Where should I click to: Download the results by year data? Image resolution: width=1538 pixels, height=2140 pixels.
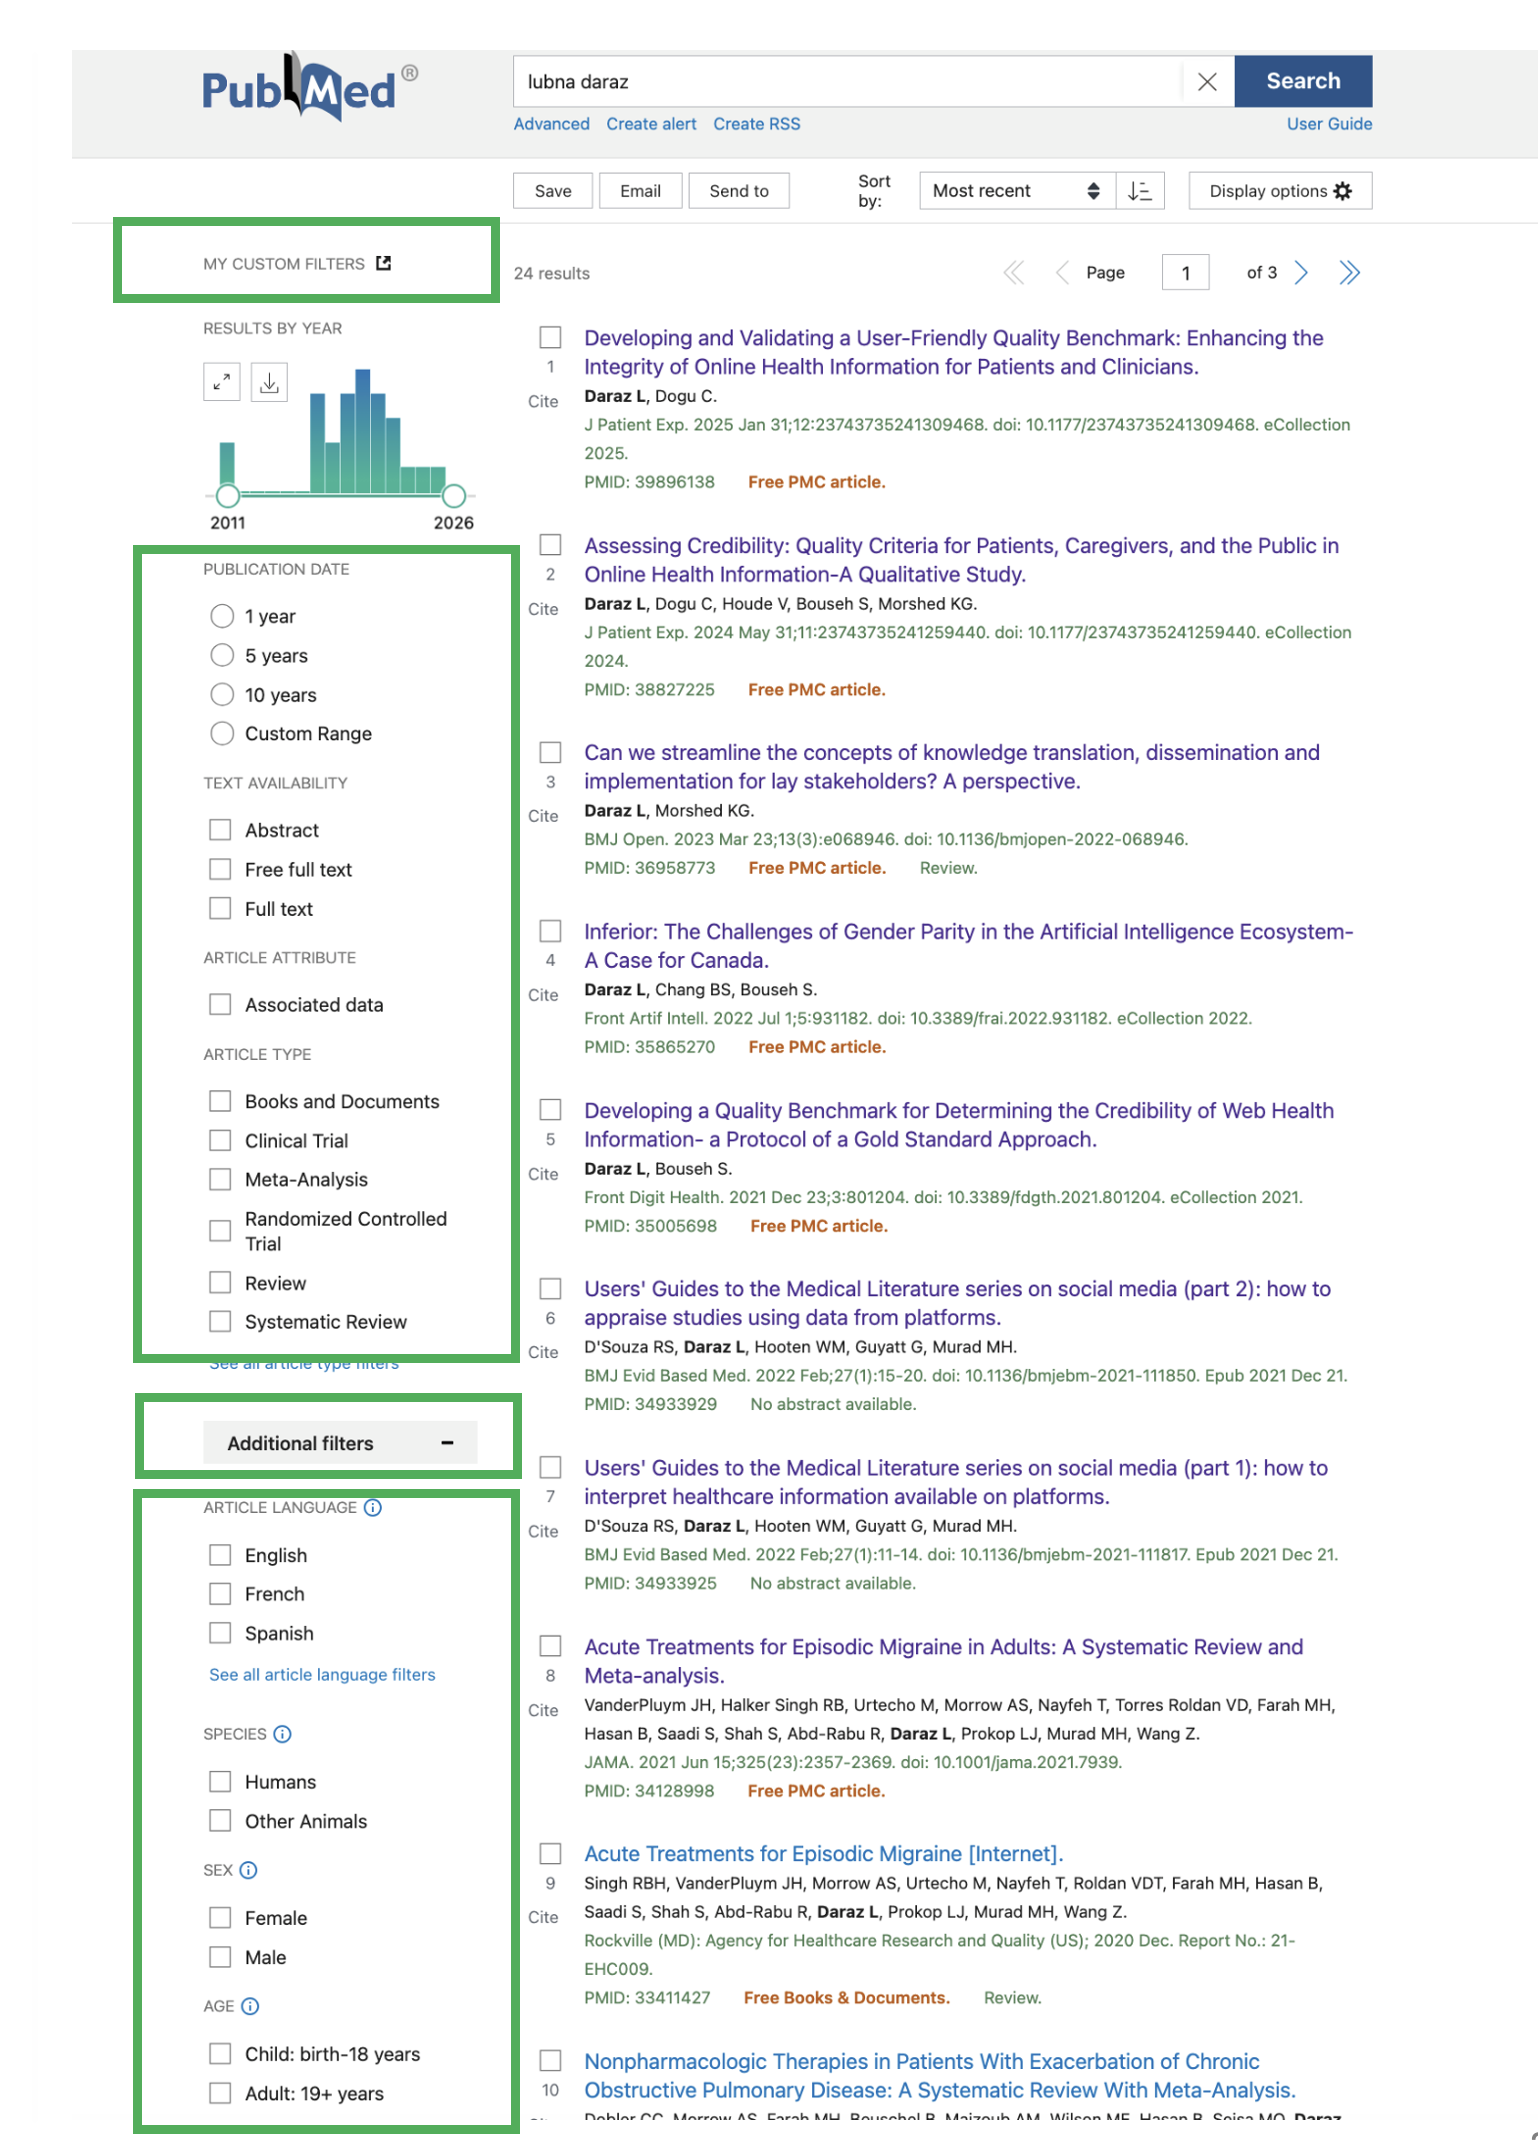tap(269, 381)
